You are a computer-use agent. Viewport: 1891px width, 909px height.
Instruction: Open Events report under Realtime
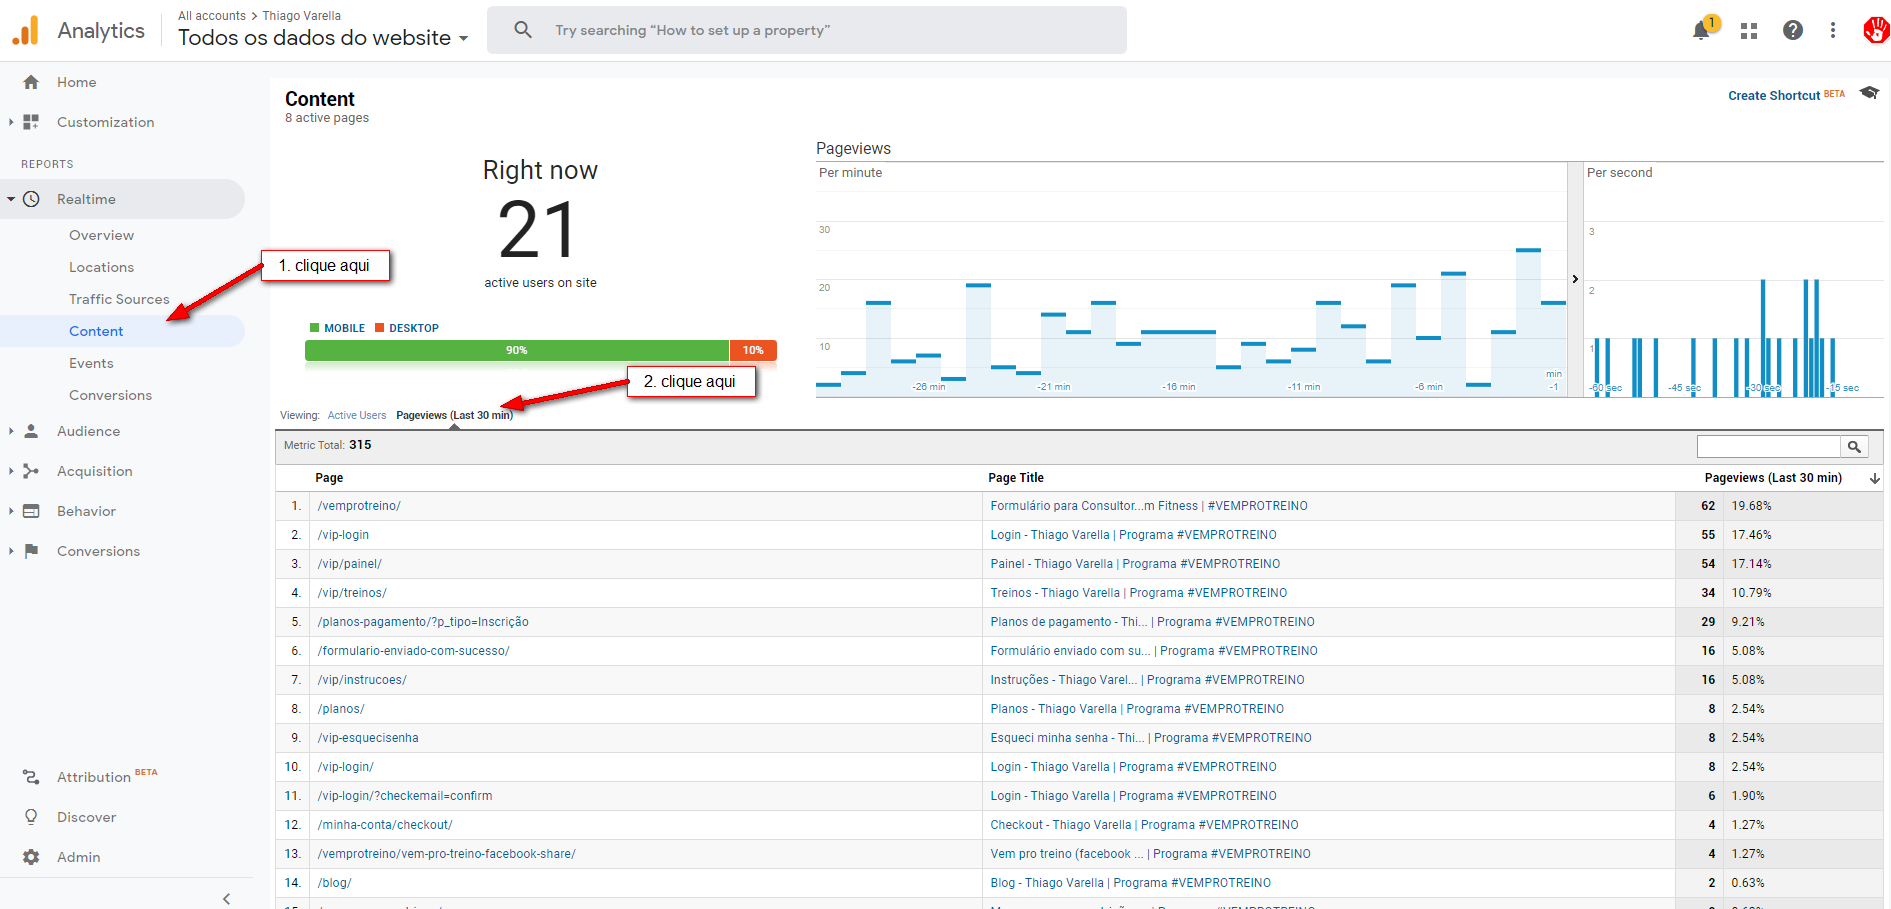pos(91,363)
